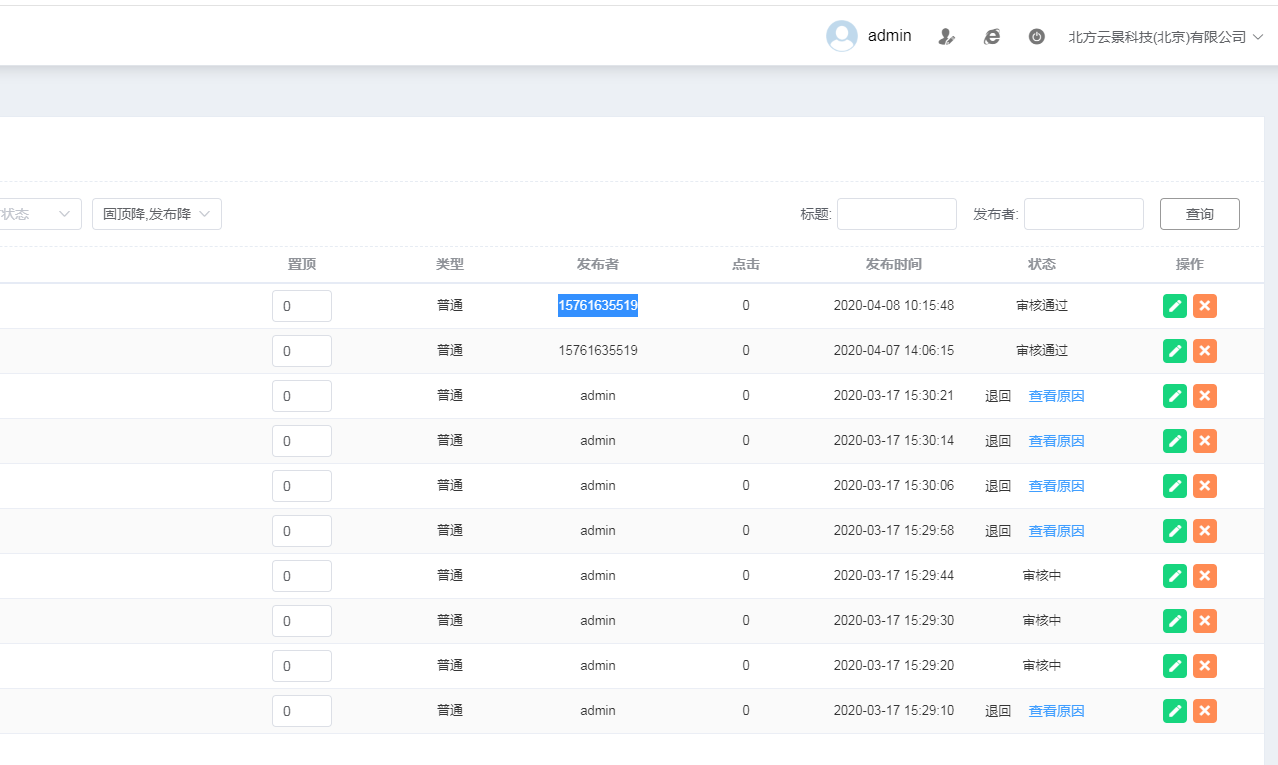The image size is (1278, 765).
Task: Open 查看原因 link for 15:29:58 post
Action: tap(1056, 531)
